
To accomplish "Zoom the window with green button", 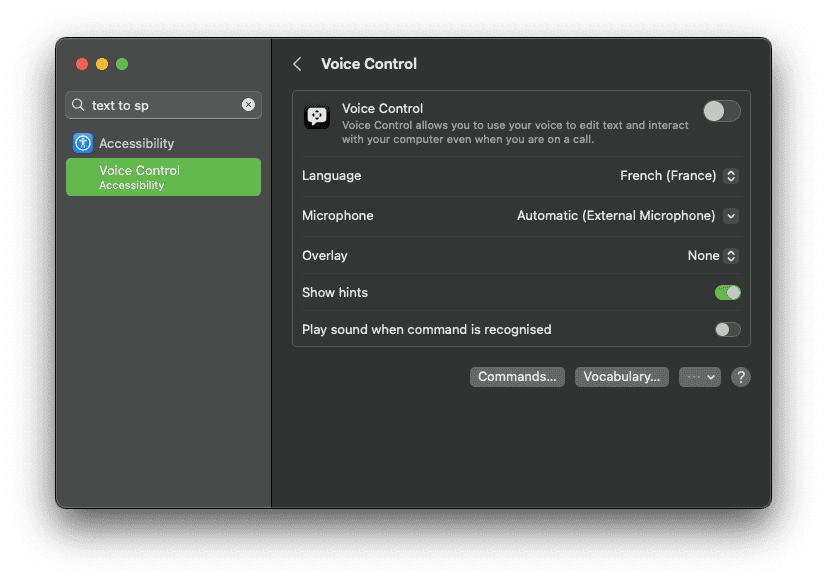I will (x=122, y=64).
